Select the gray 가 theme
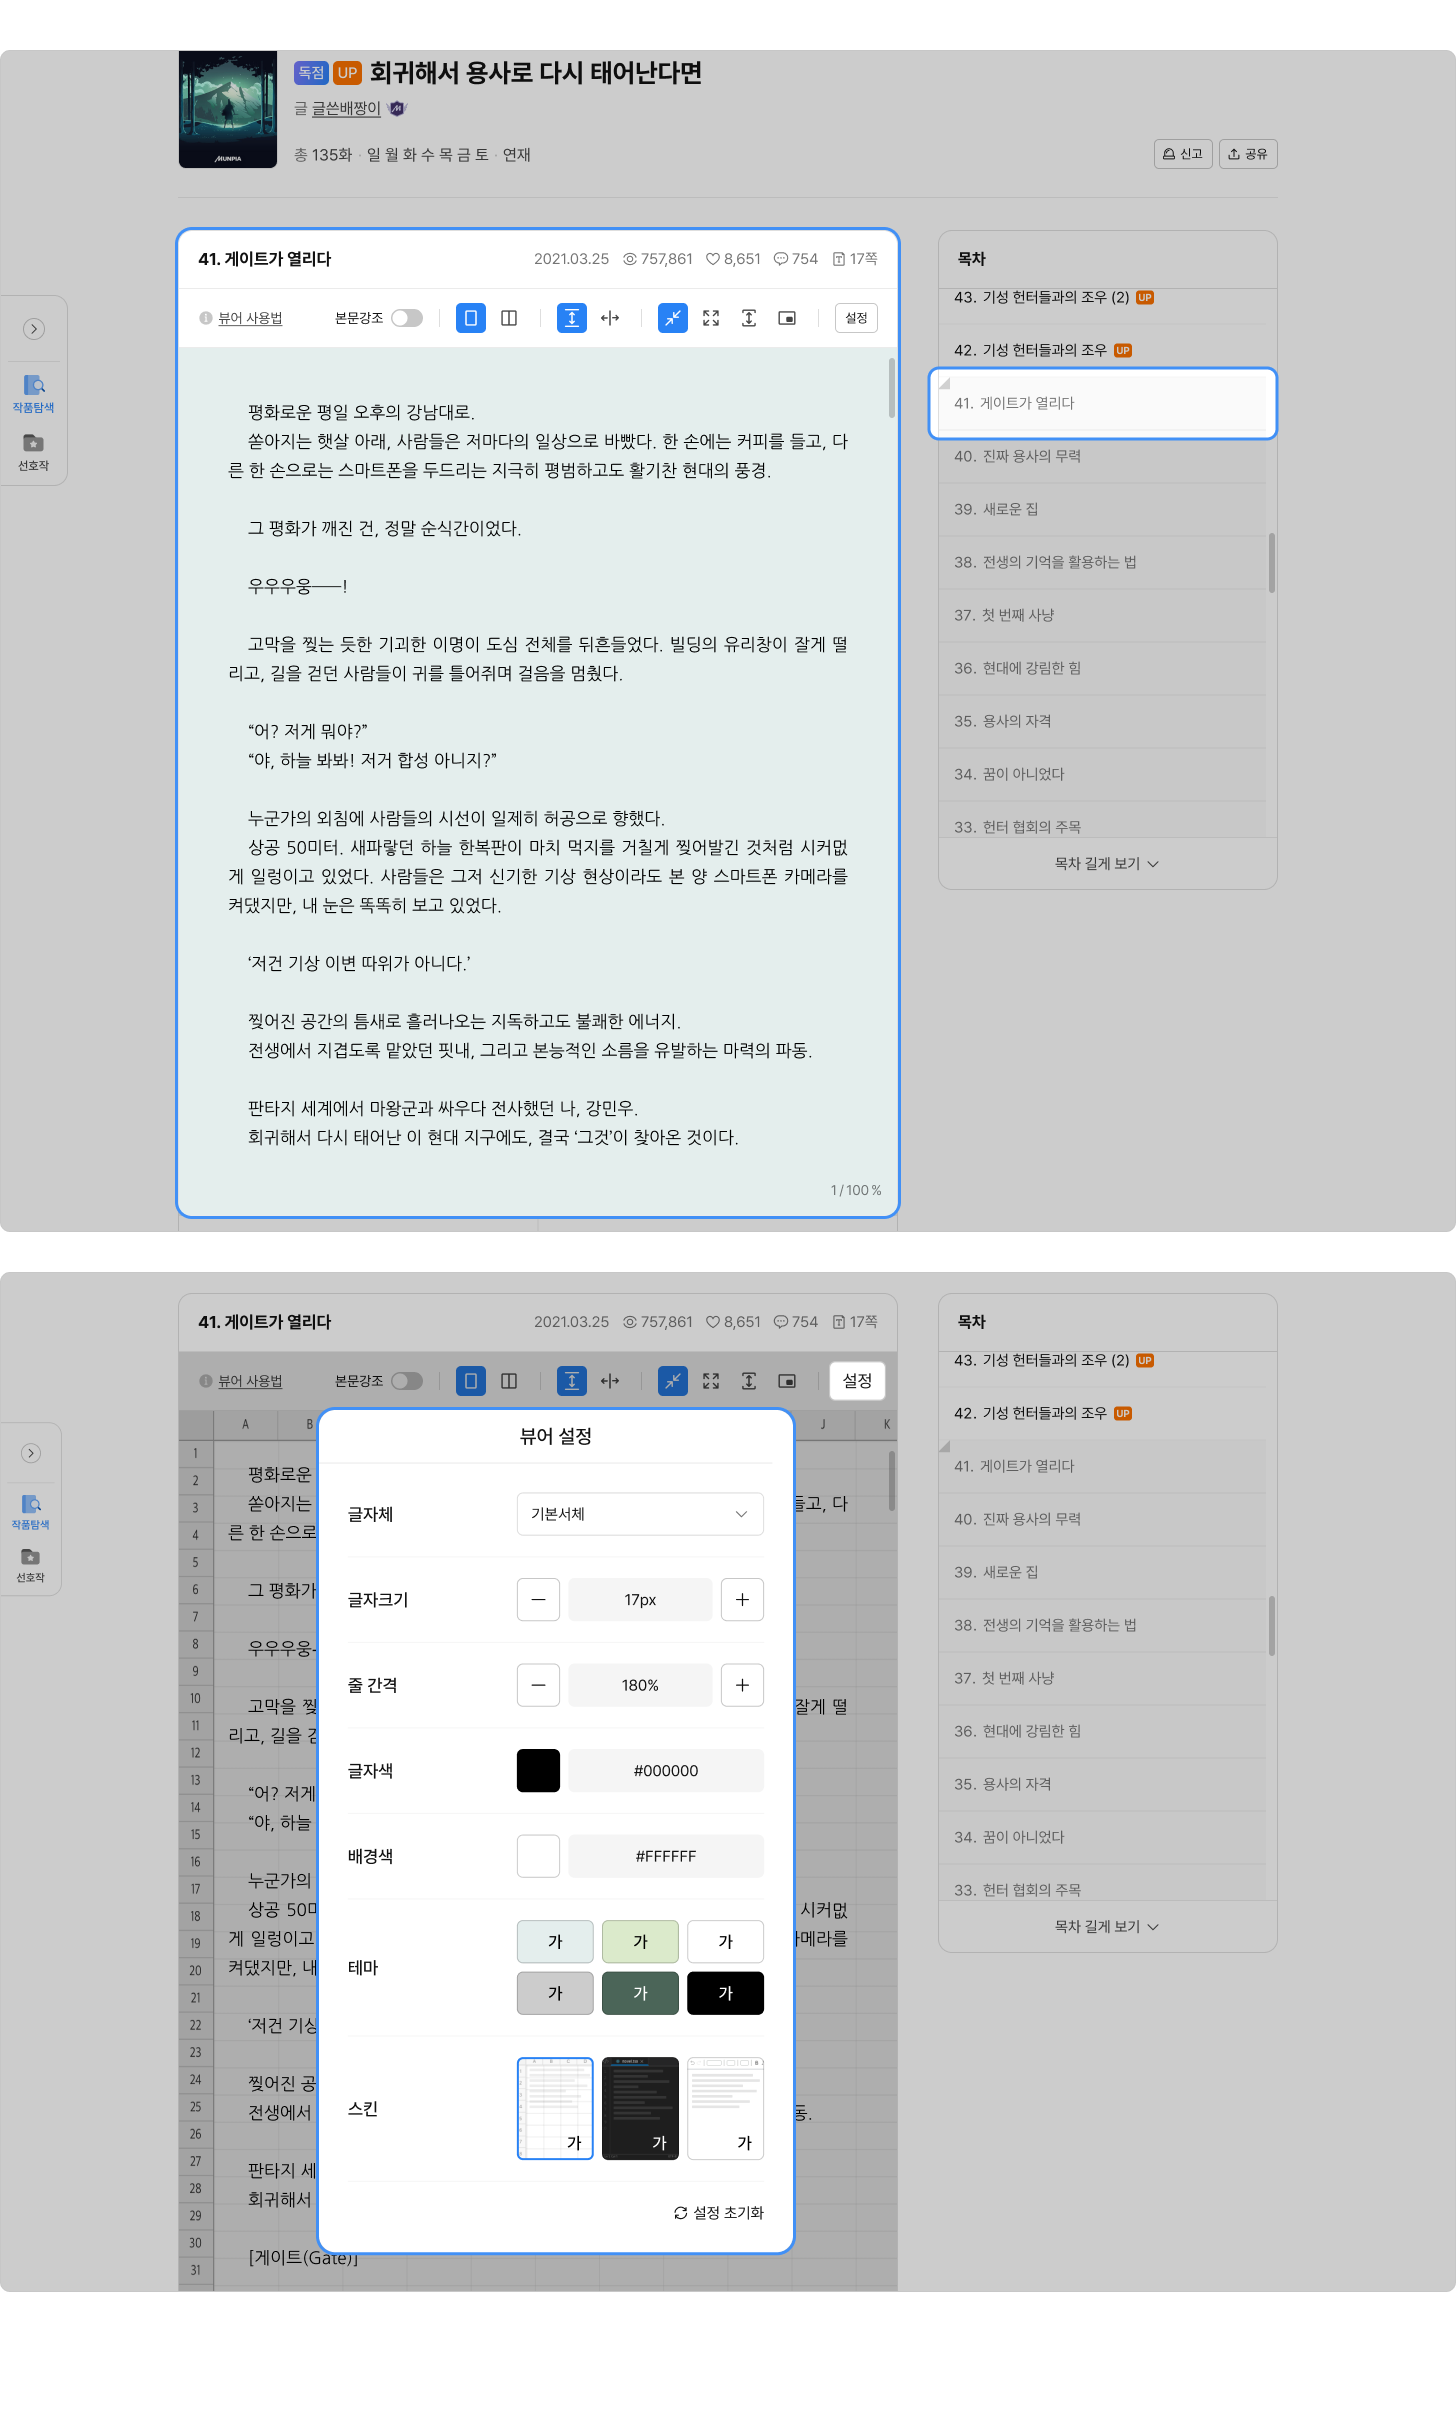The image size is (1456, 2412). coord(555,1993)
